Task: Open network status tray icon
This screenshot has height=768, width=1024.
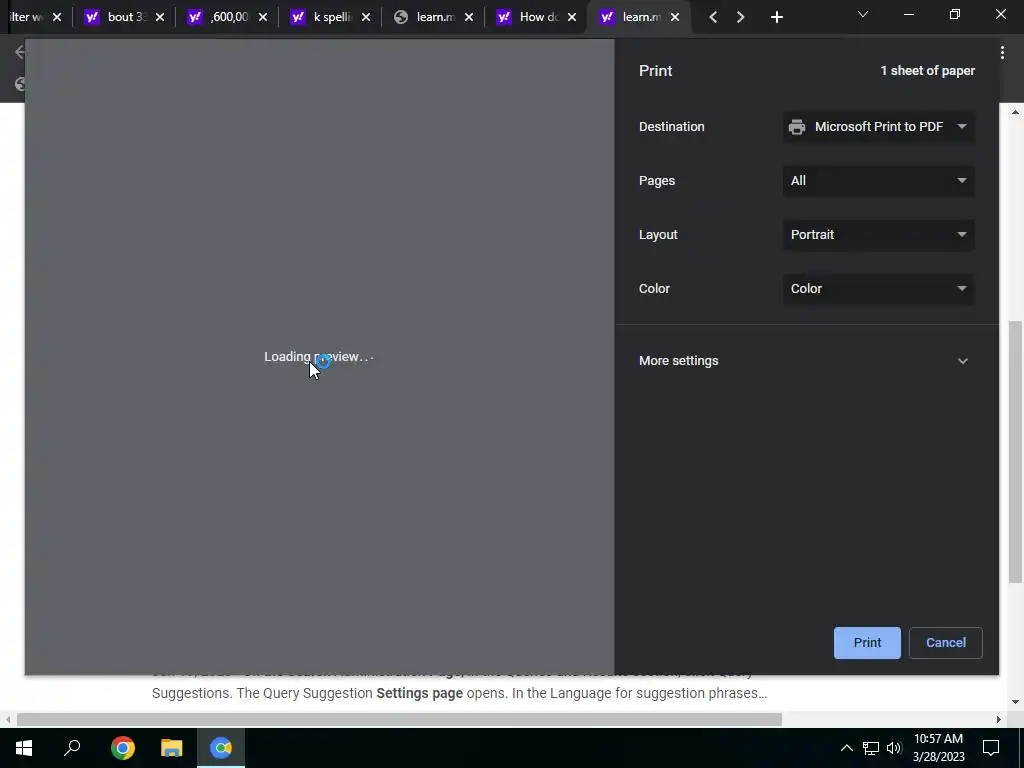Action: (x=871, y=748)
